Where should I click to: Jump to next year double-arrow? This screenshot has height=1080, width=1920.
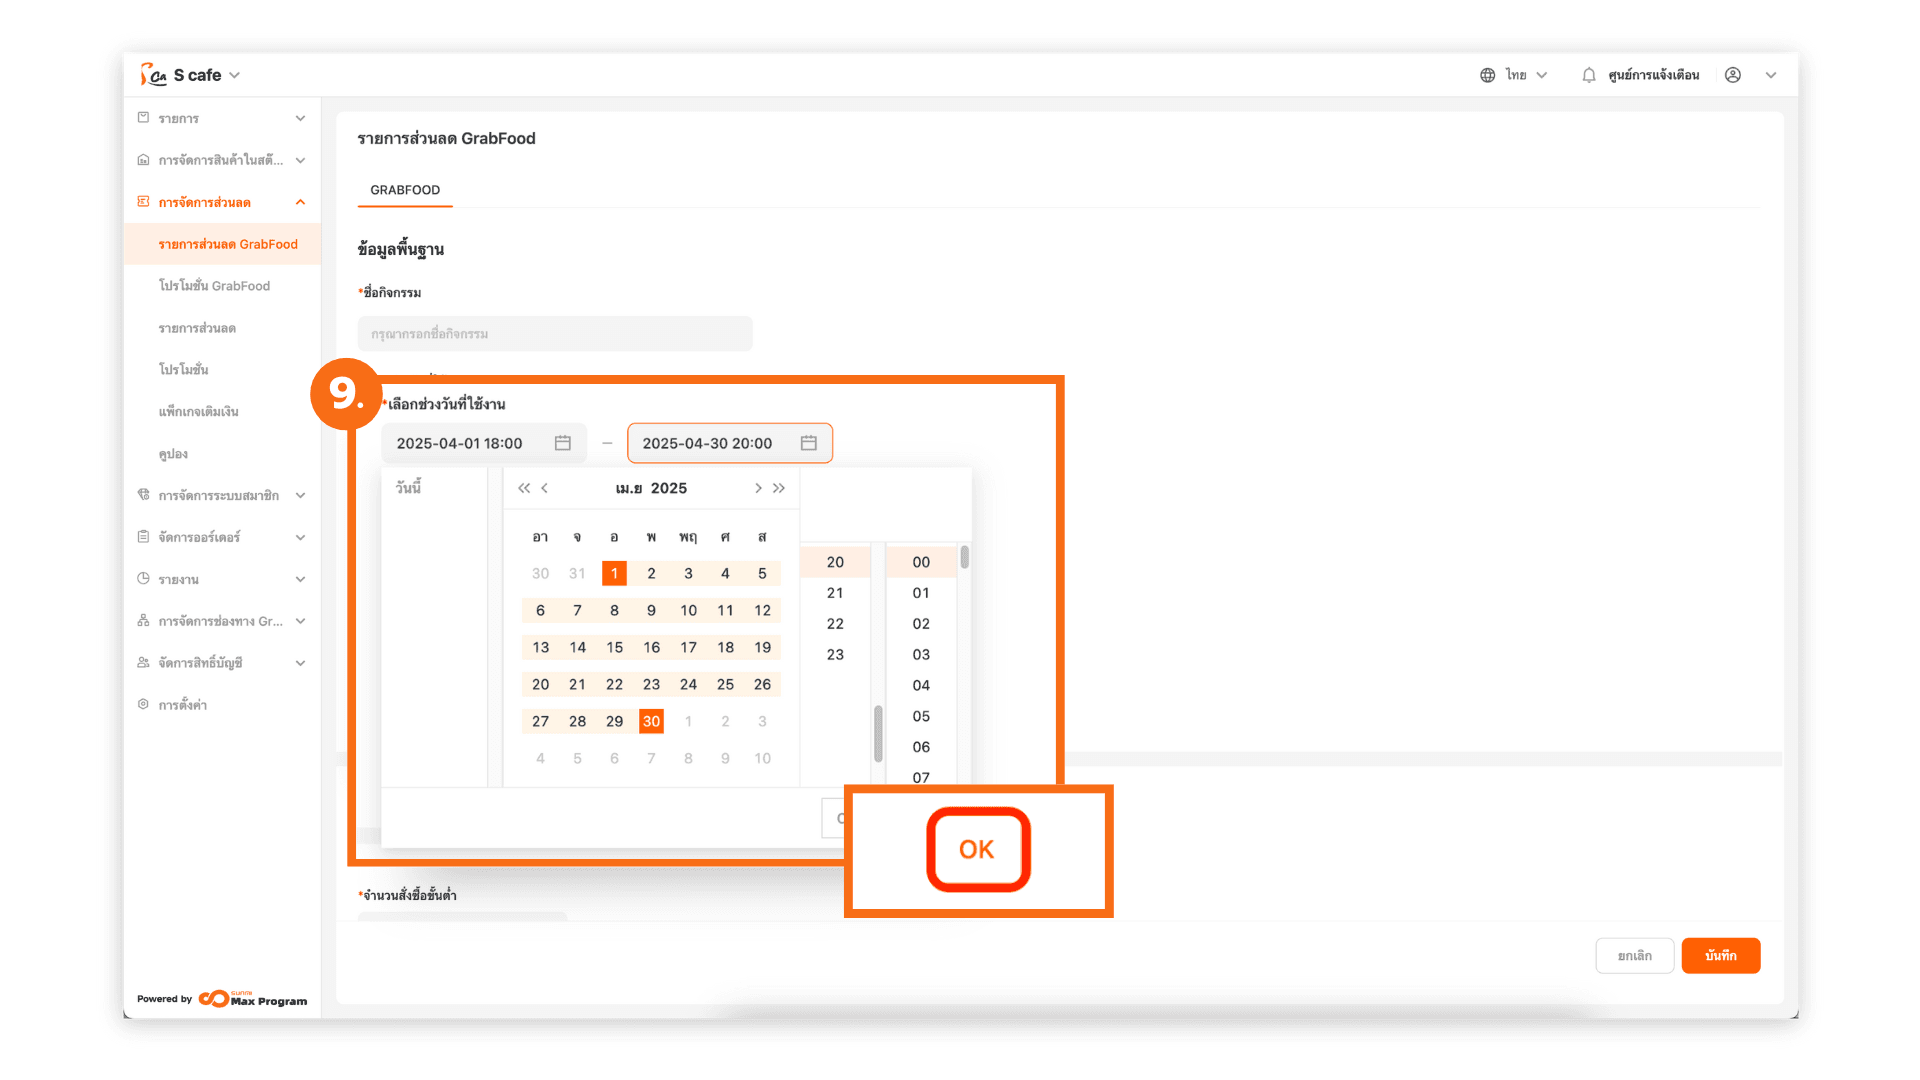click(x=780, y=488)
